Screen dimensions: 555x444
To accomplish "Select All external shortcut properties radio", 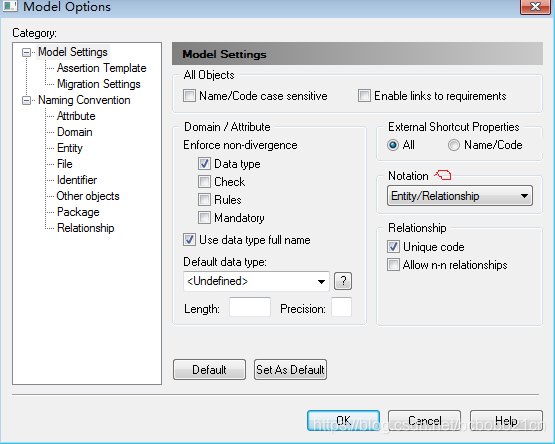I will (x=393, y=145).
